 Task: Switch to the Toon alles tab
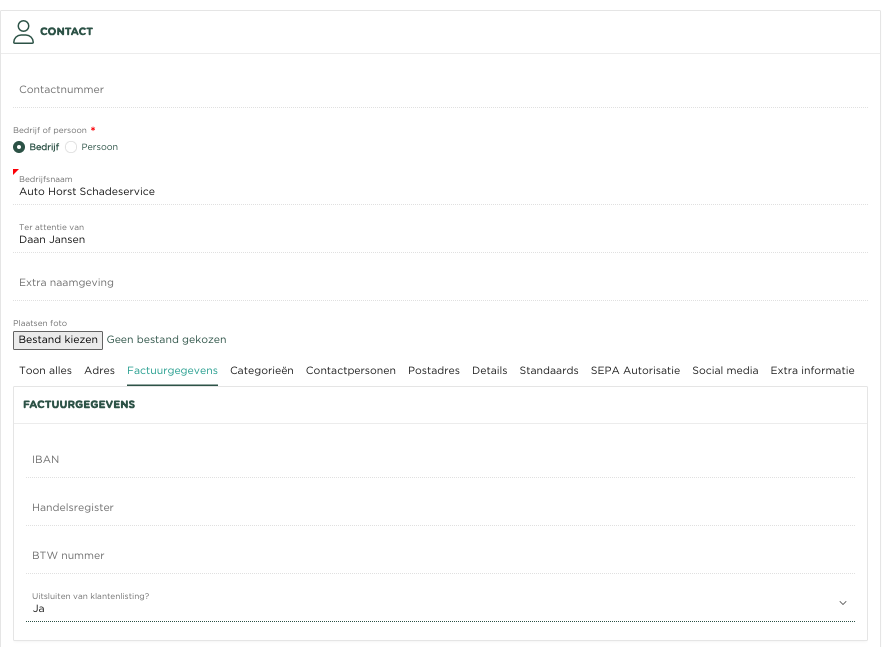(x=45, y=370)
